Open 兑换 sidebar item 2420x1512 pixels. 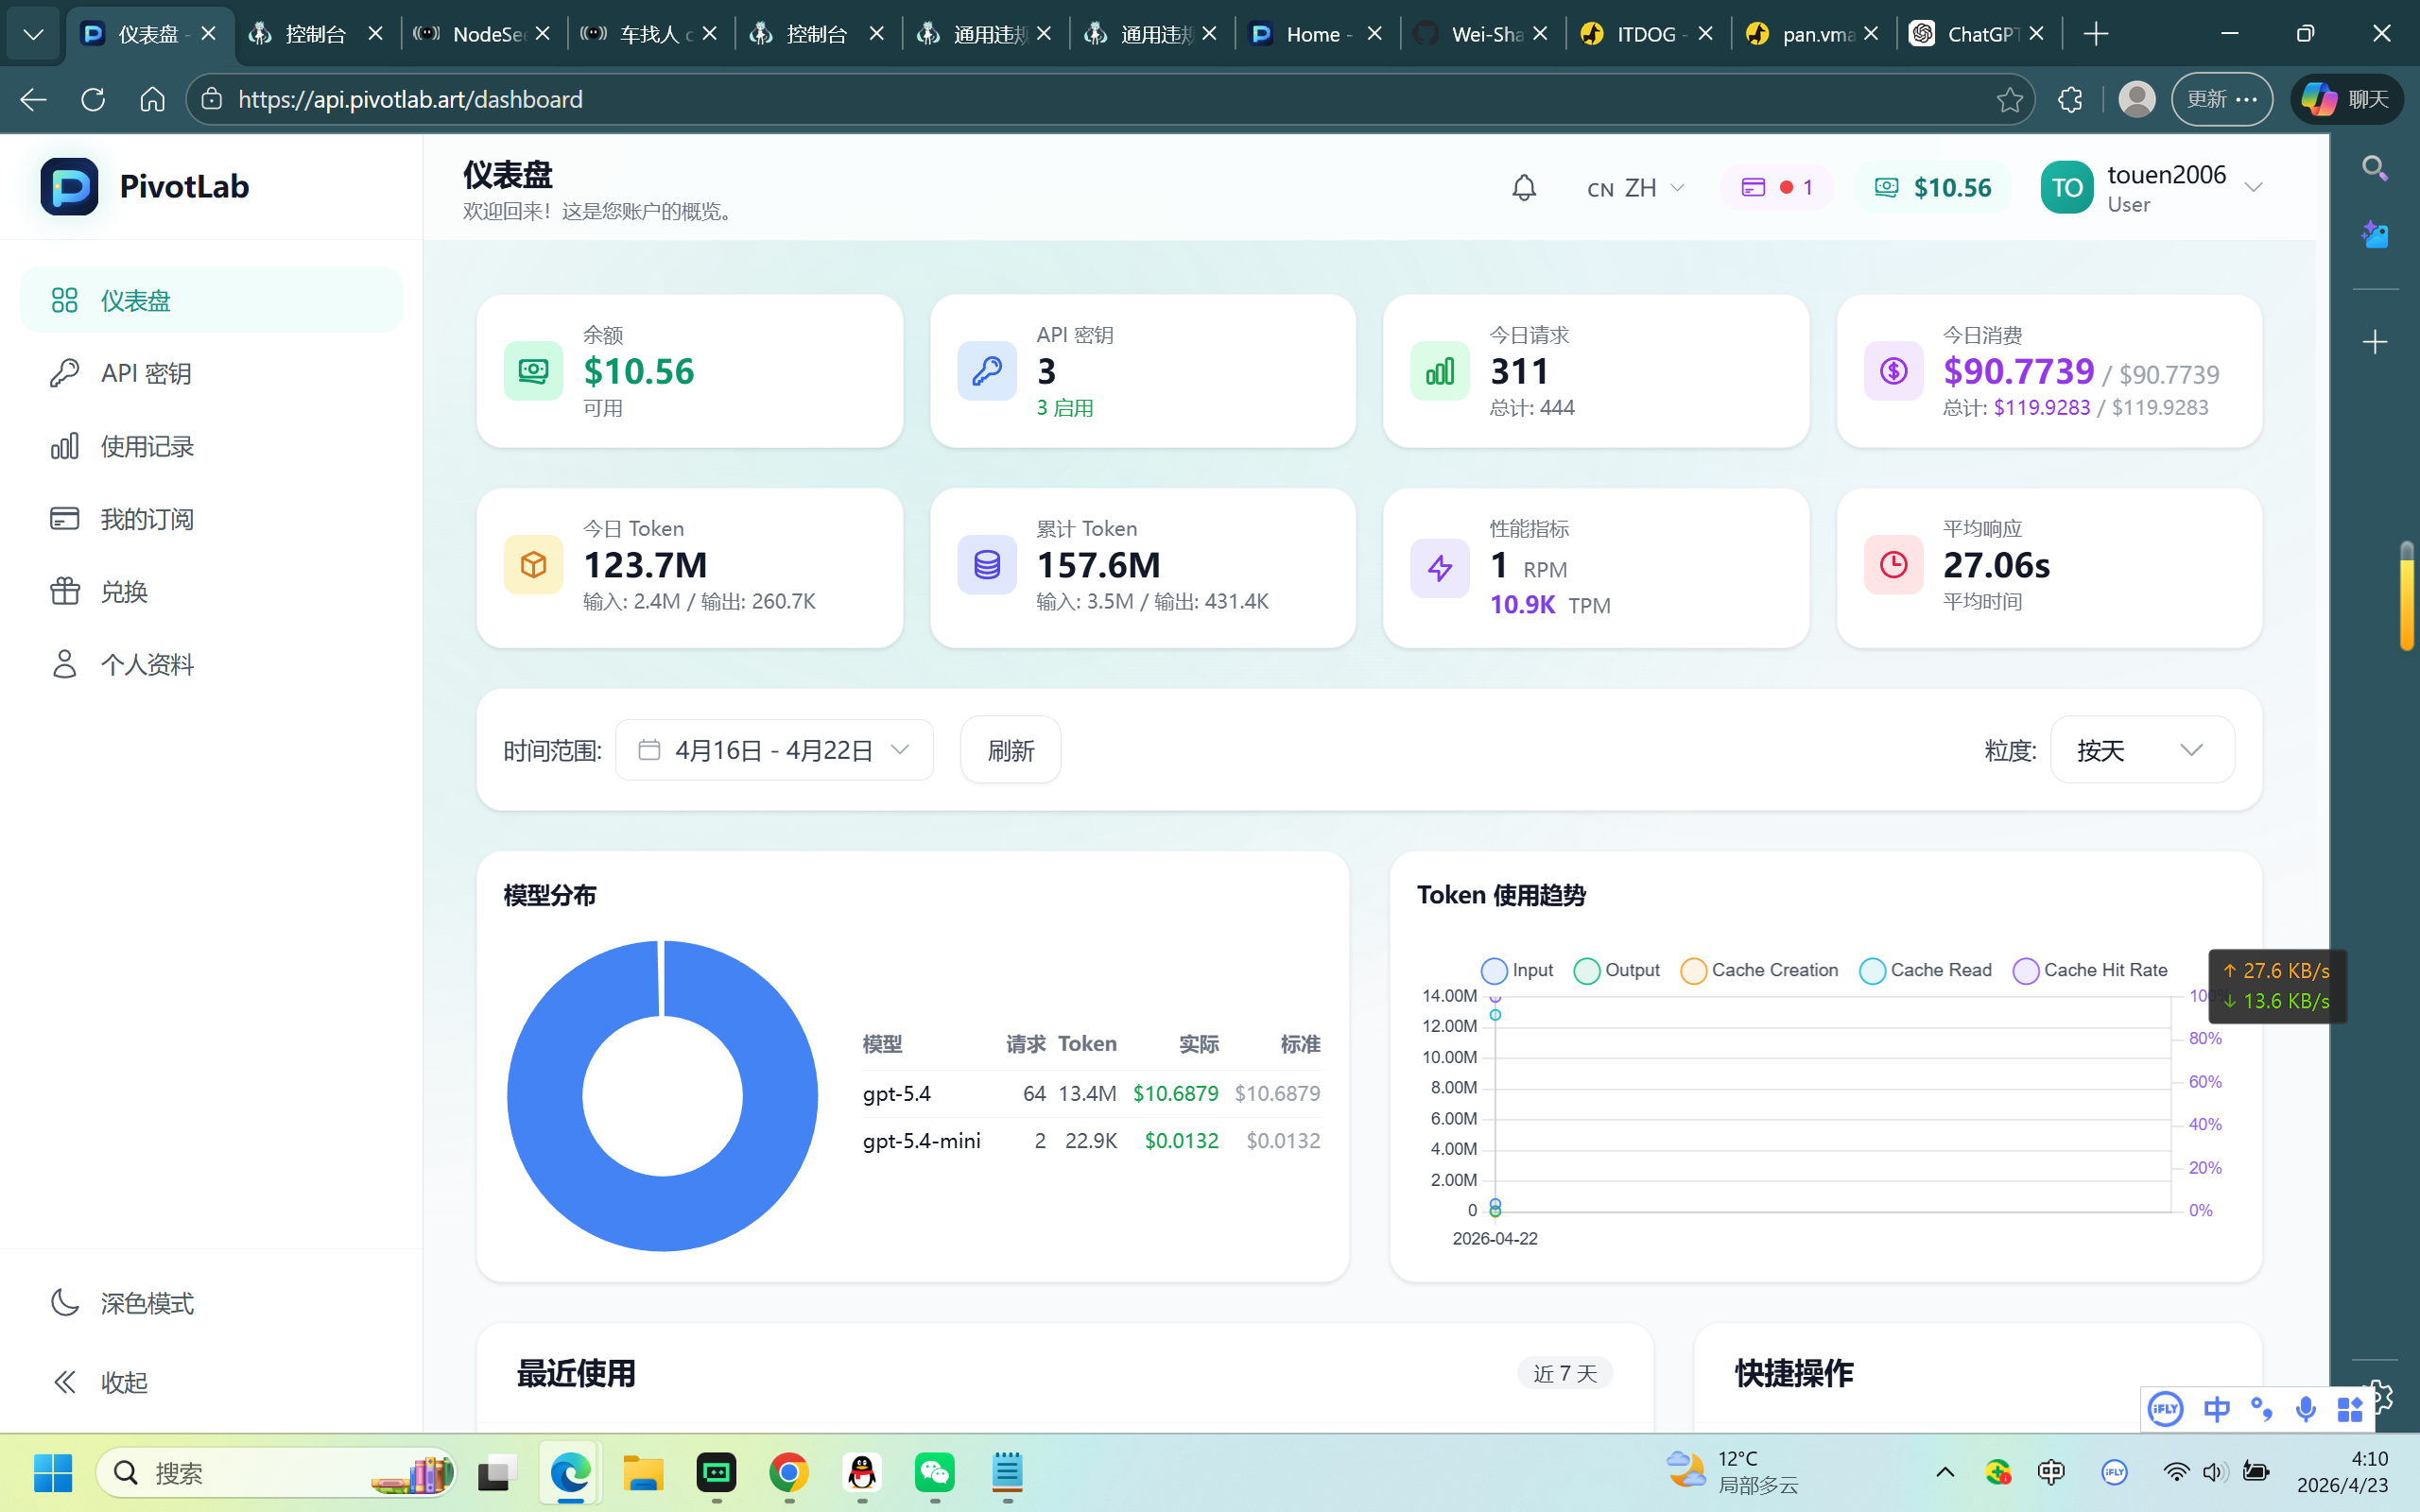click(x=211, y=592)
